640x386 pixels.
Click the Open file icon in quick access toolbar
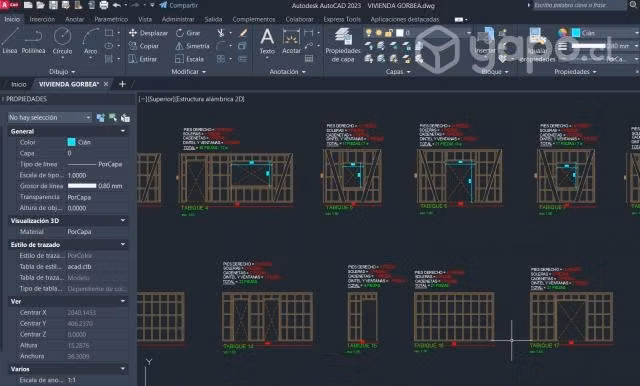40,5
